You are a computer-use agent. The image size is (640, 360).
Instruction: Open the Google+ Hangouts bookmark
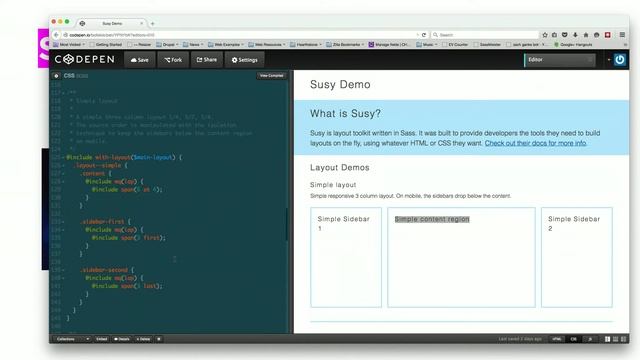point(573,44)
